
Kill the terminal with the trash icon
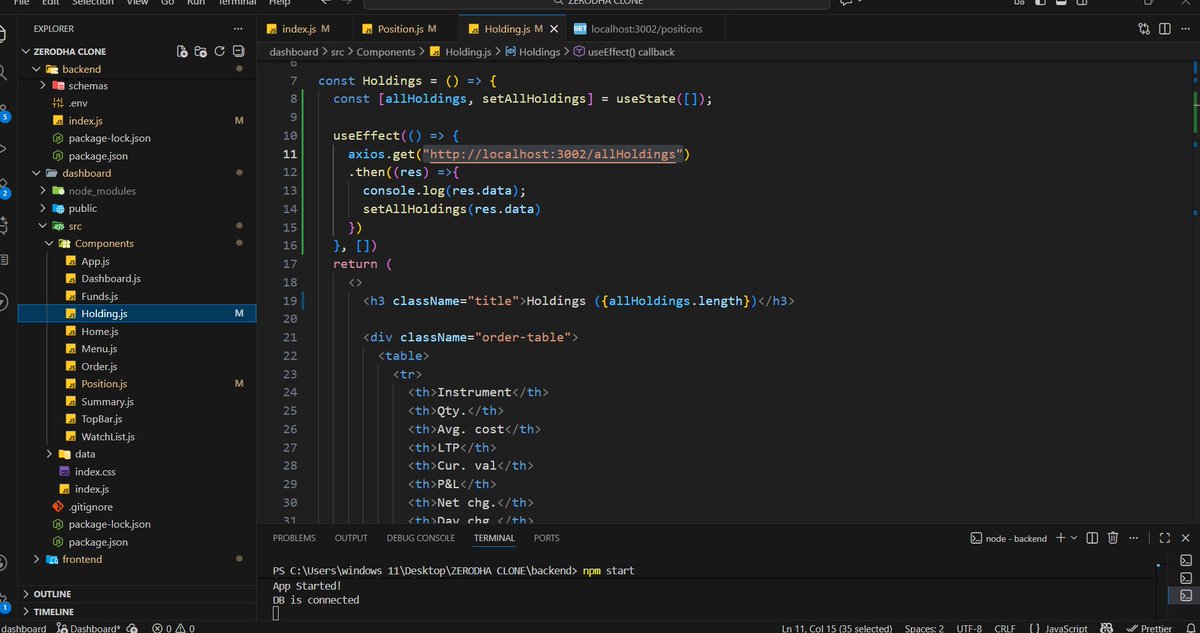(1112, 537)
